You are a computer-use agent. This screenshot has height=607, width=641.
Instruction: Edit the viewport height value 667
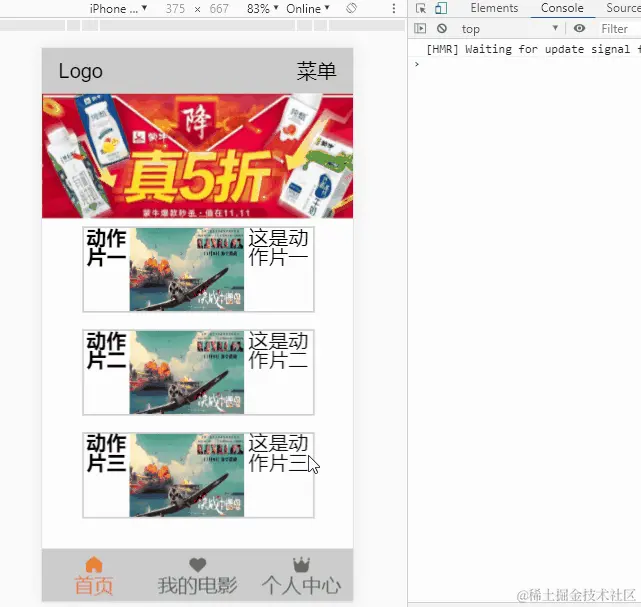click(x=219, y=9)
